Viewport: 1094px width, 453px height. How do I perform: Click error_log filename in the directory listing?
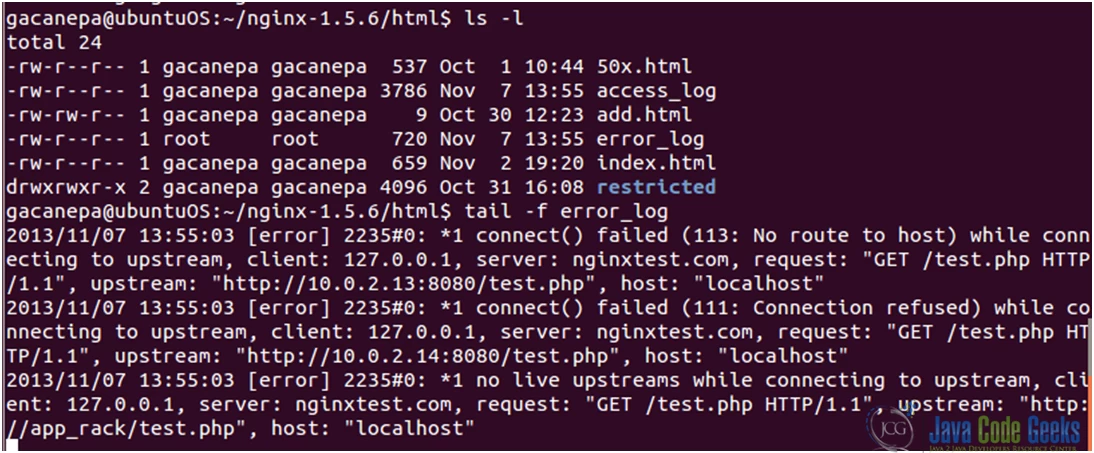(650, 139)
